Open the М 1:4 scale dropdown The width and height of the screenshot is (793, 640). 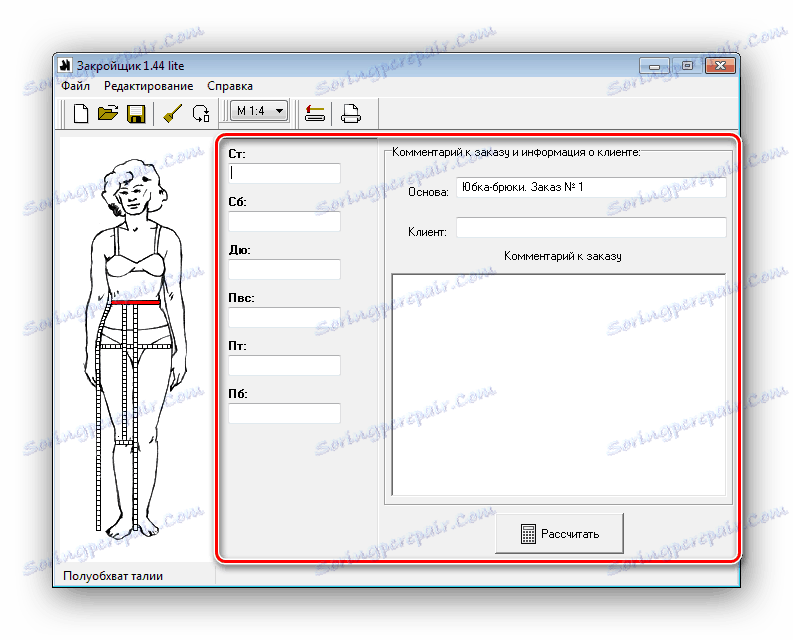coord(259,111)
